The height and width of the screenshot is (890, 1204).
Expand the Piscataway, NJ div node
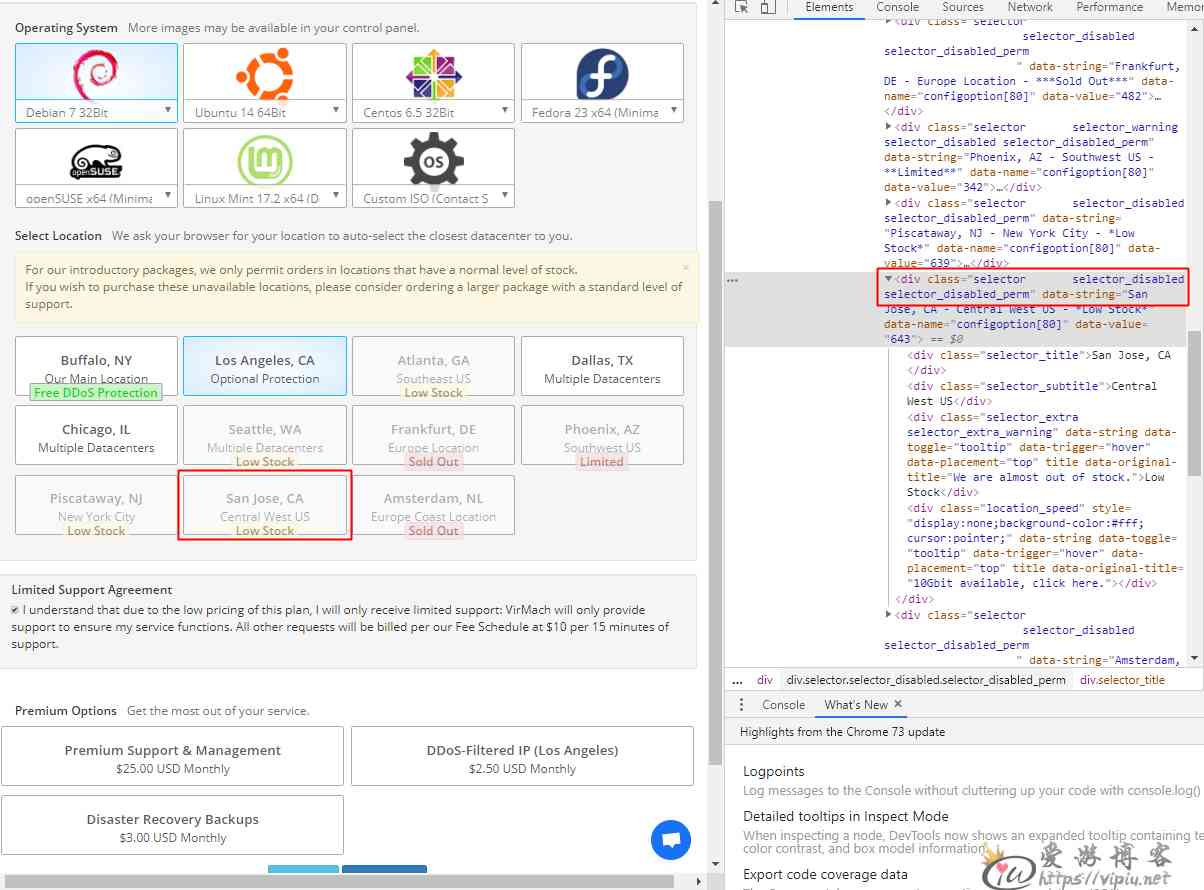coord(889,203)
